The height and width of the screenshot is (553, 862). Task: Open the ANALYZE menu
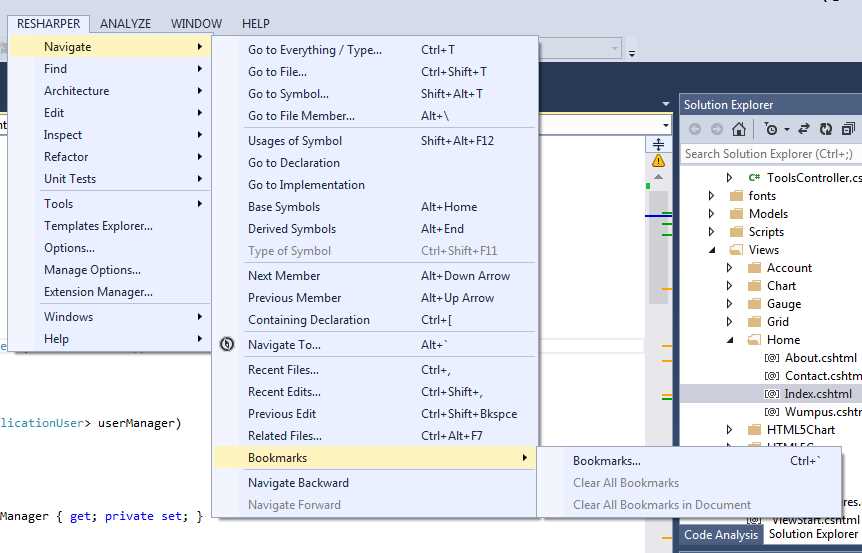point(125,24)
